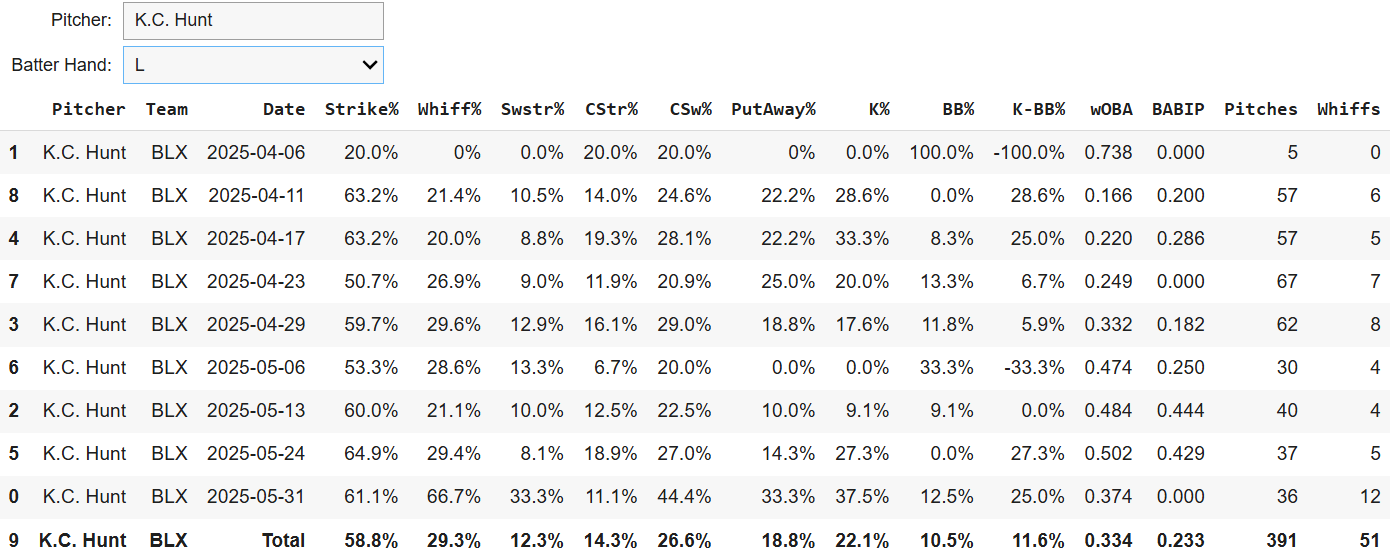The width and height of the screenshot is (1390, 555).
Task: Click the Pitches column header
Action: click(x=1260, y=109)
